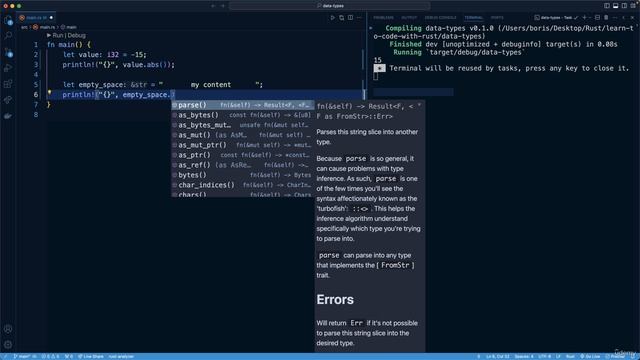Click the errors and warnings status item
Viewport: 640px width, 360px height.
click(50, 356)
